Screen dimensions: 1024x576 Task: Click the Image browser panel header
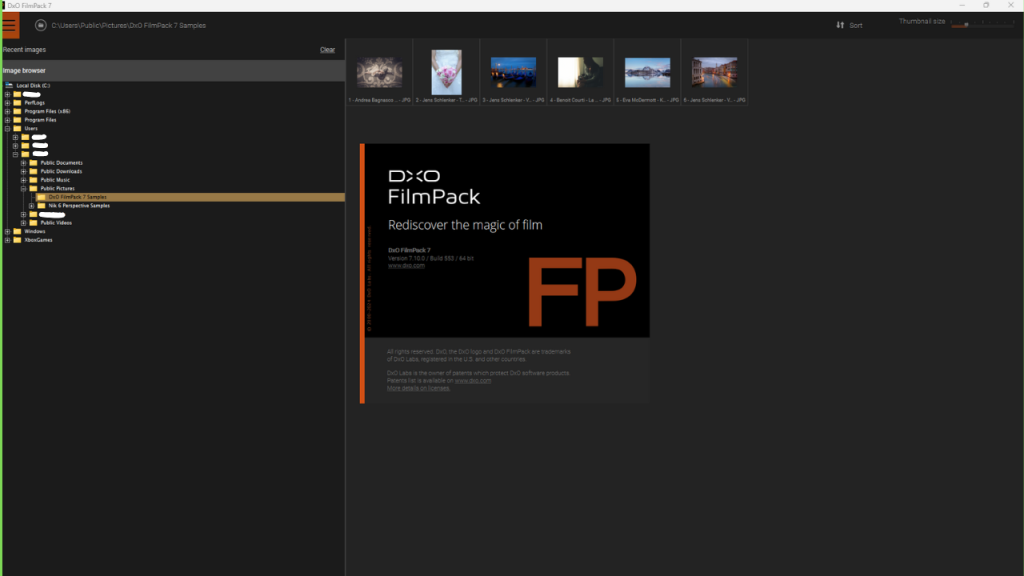pyautogui.click(x=173, y=71)
